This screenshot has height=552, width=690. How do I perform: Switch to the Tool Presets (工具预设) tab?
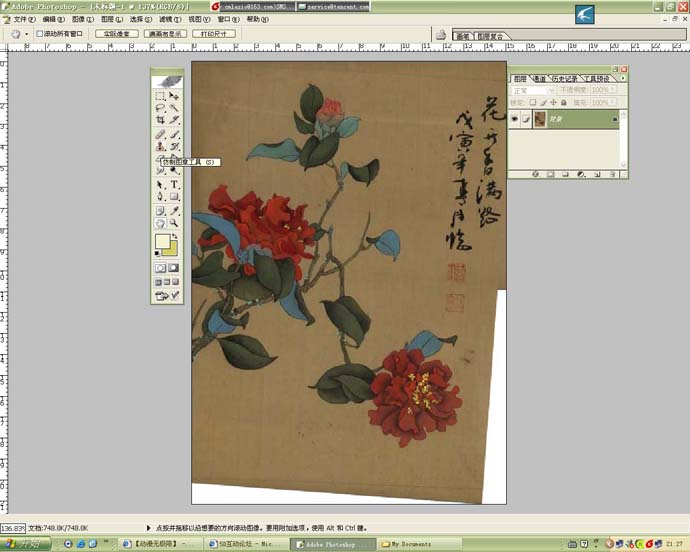click(x=597, y=79)
